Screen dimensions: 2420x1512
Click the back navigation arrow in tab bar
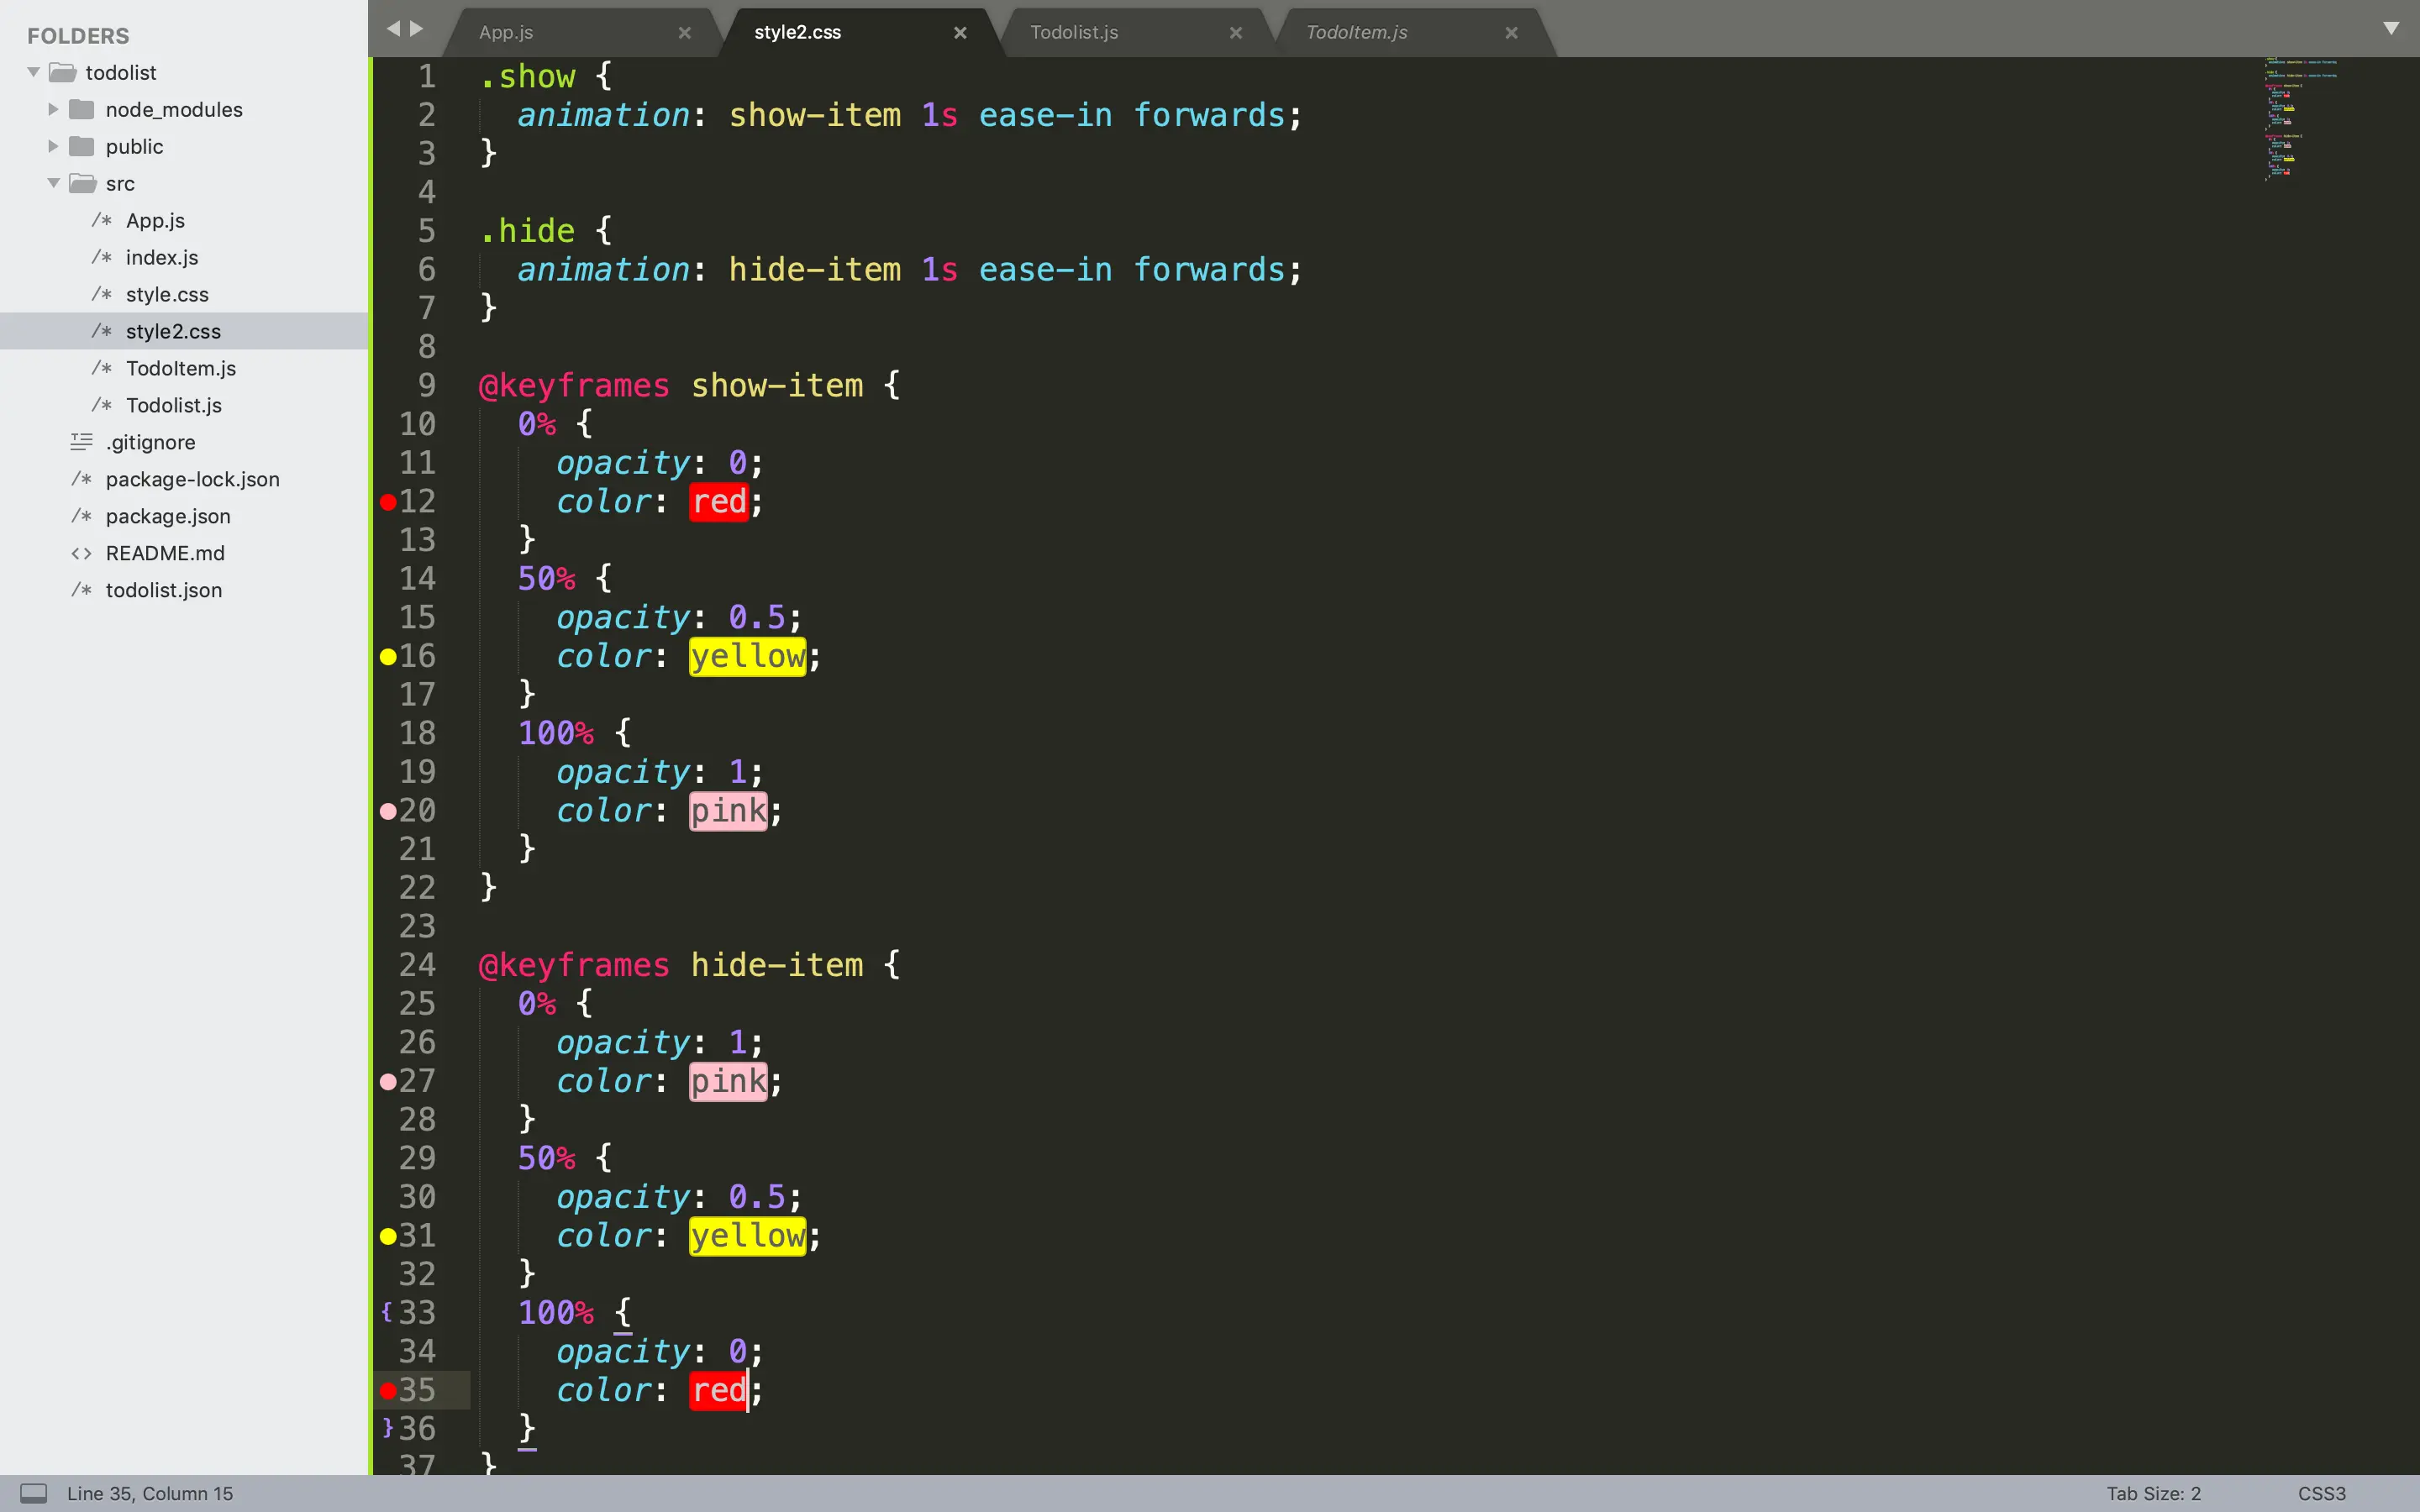(393, 29)
